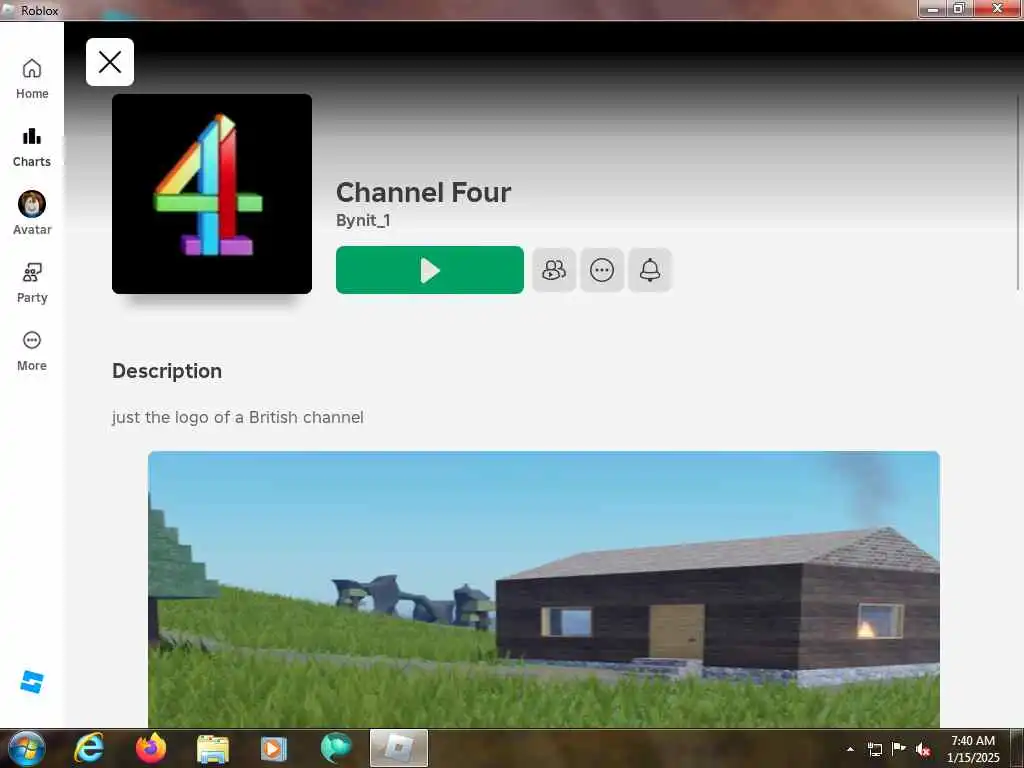The image size is (1024, 768).
Task: Click the 'just the logo of a British channel' text
Action: 238,417
